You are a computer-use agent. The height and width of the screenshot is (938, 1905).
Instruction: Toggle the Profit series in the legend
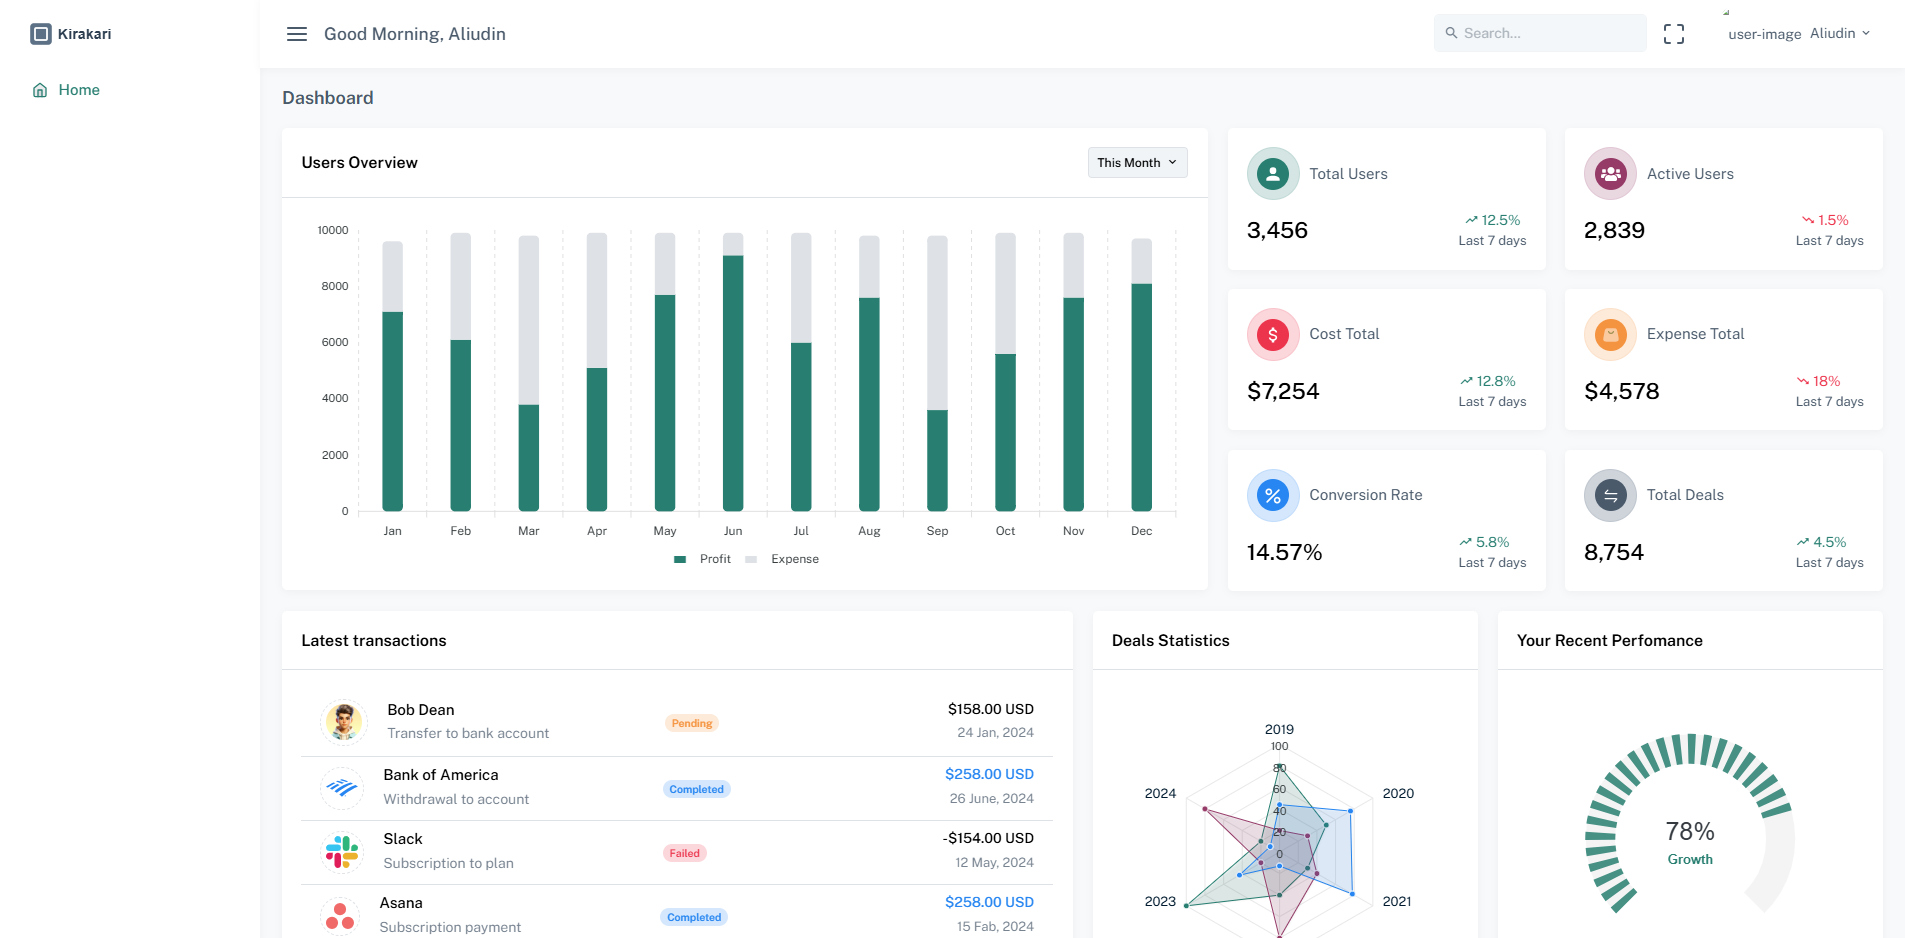click(x=703, y=559)
